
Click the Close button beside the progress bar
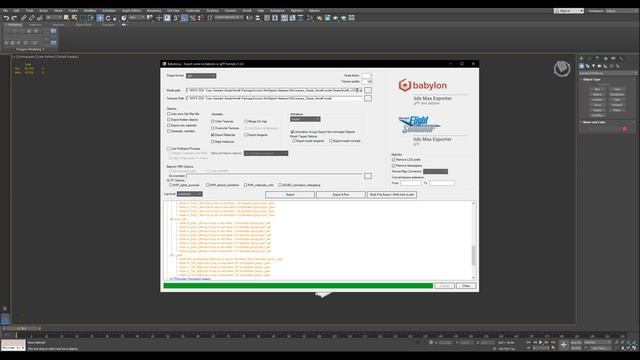tap(466, 286)
